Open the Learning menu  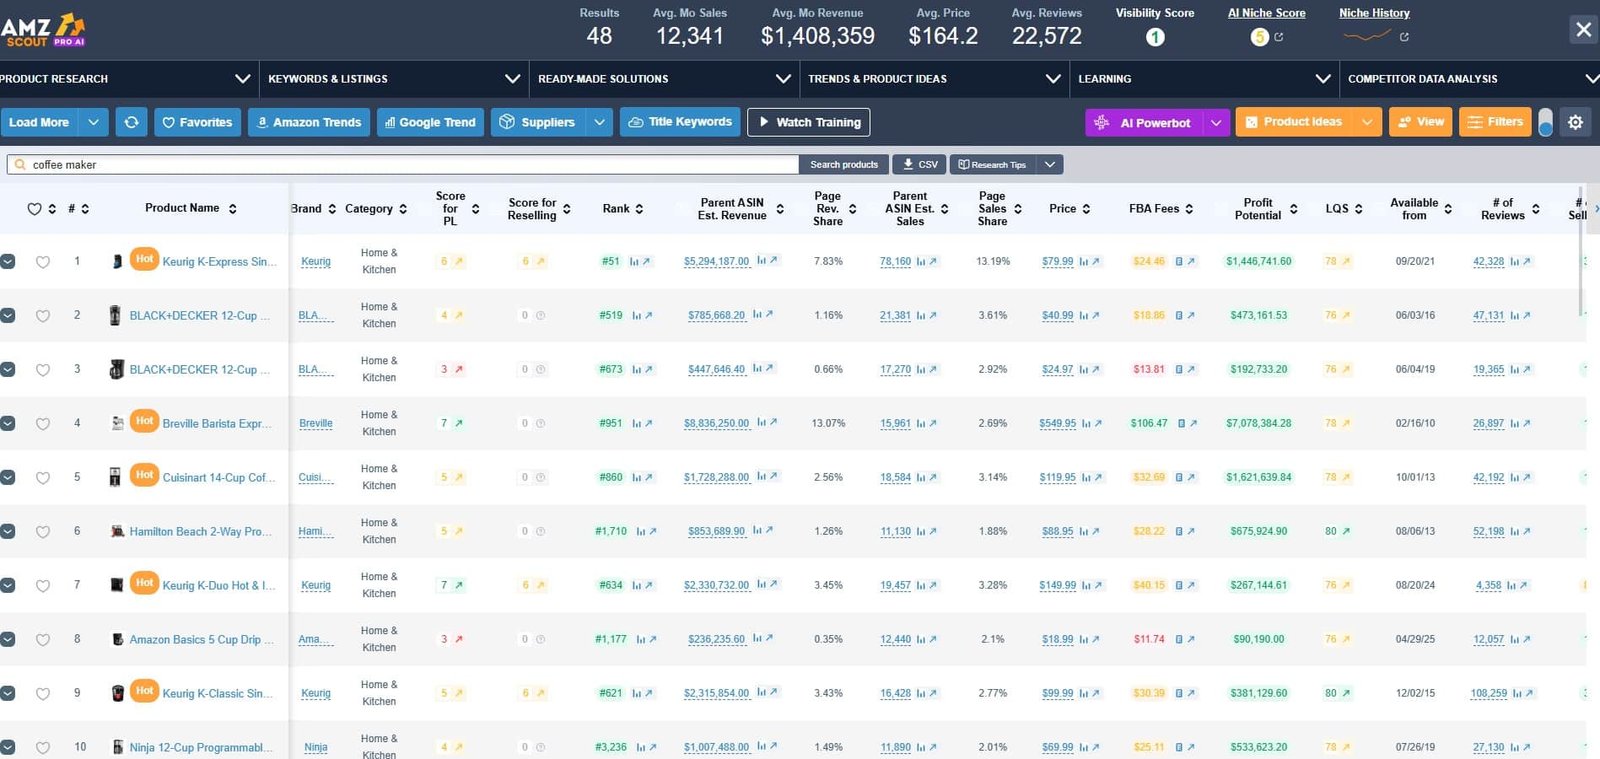[x=1203, y=78]
